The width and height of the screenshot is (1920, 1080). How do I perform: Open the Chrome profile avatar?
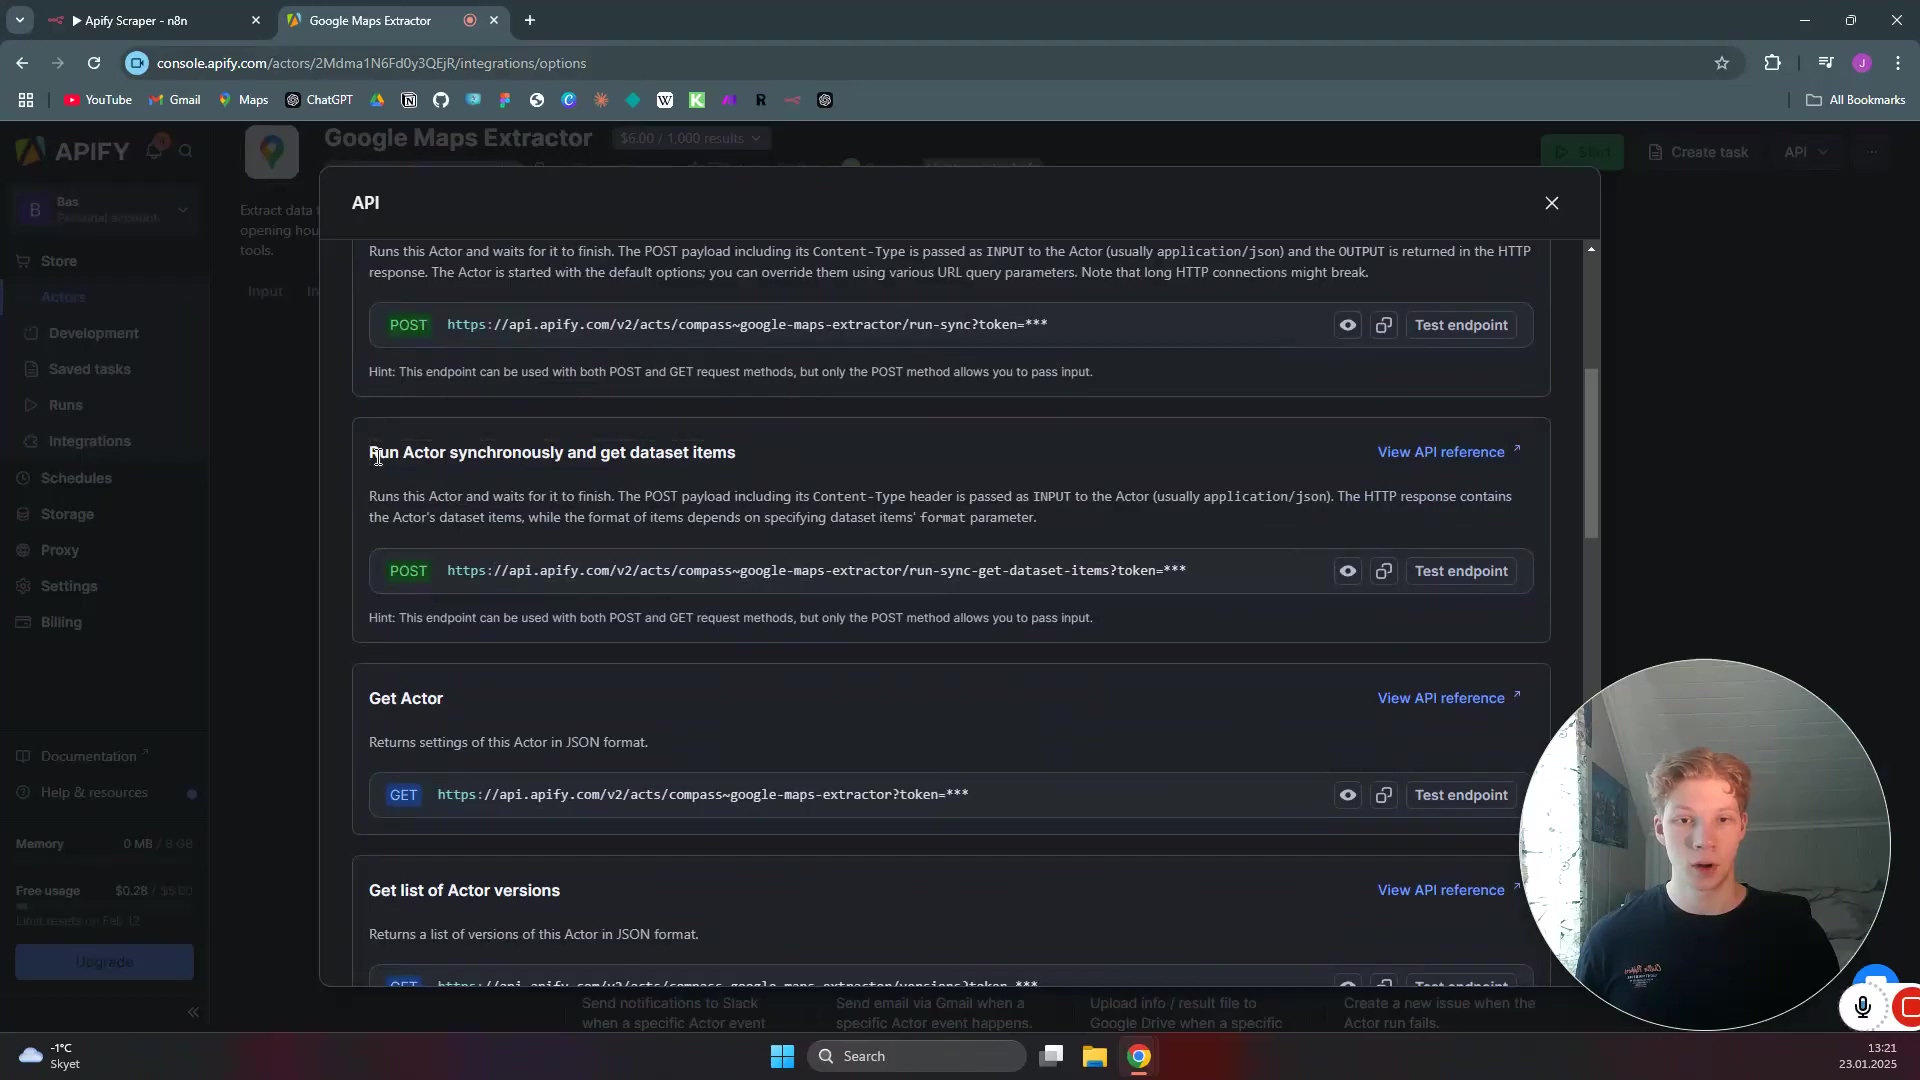point(1862,63)
